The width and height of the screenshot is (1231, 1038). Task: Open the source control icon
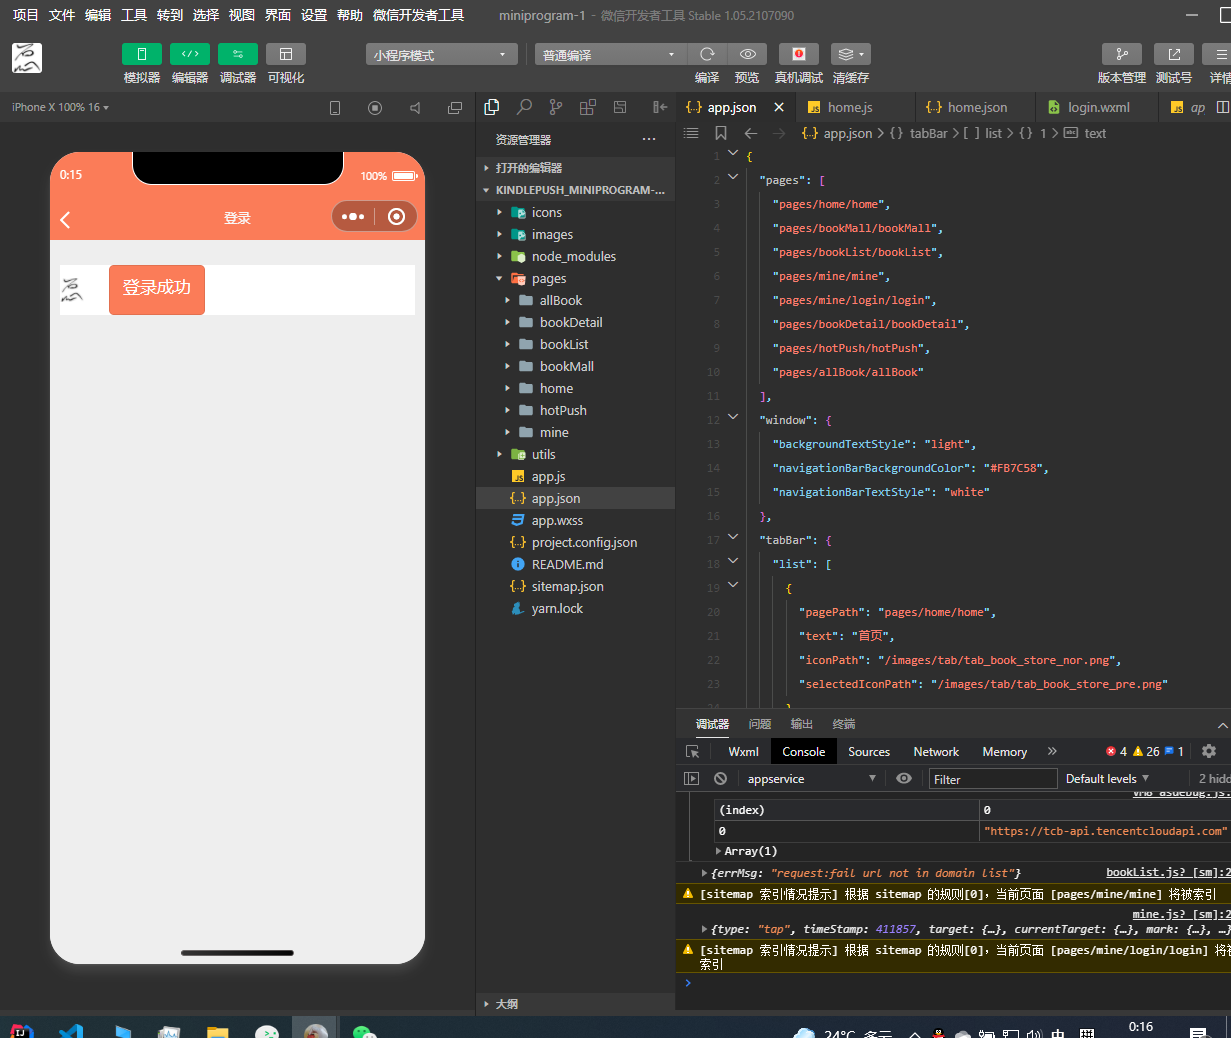[x=556, y=107]
